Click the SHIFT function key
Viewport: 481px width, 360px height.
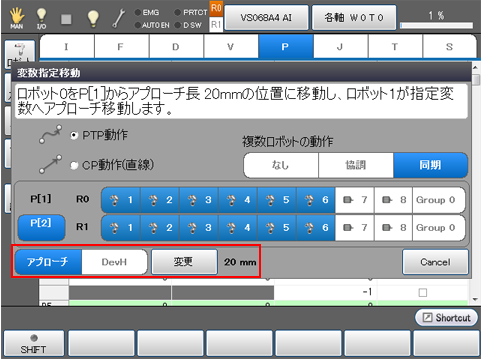click(x=34, y=343)
